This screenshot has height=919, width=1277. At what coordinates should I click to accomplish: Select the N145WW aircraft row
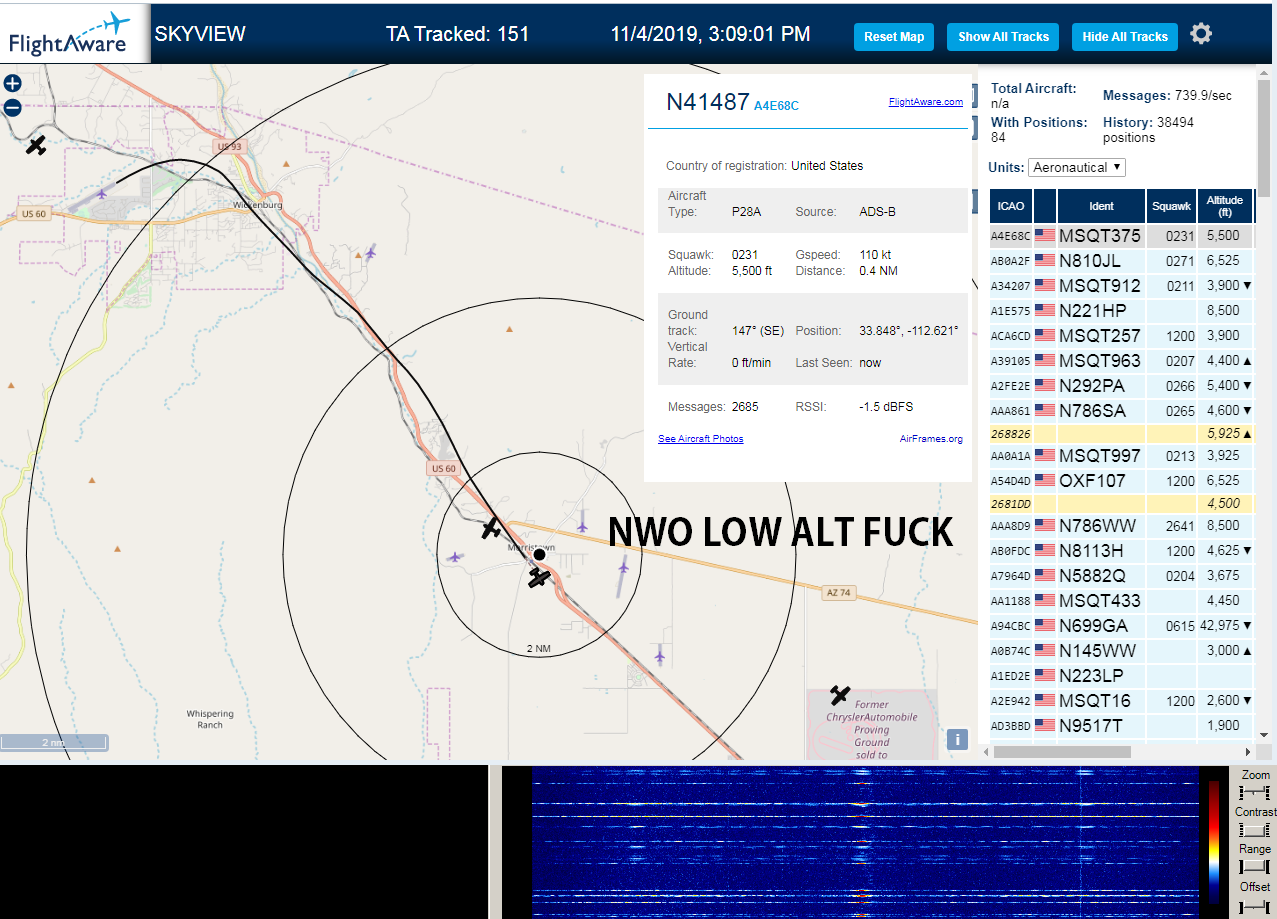[1121, 650]
